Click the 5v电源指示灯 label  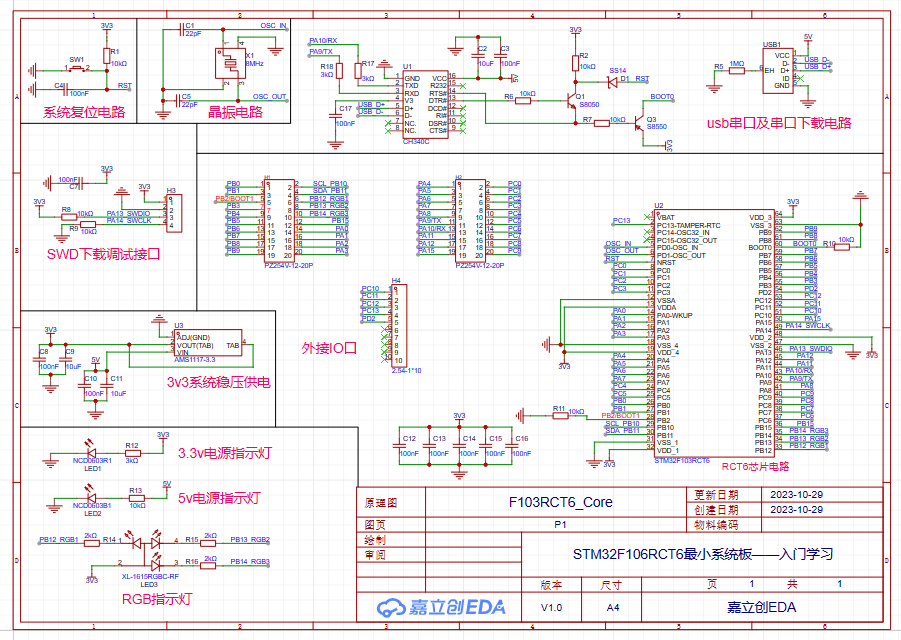click(219, 498)
